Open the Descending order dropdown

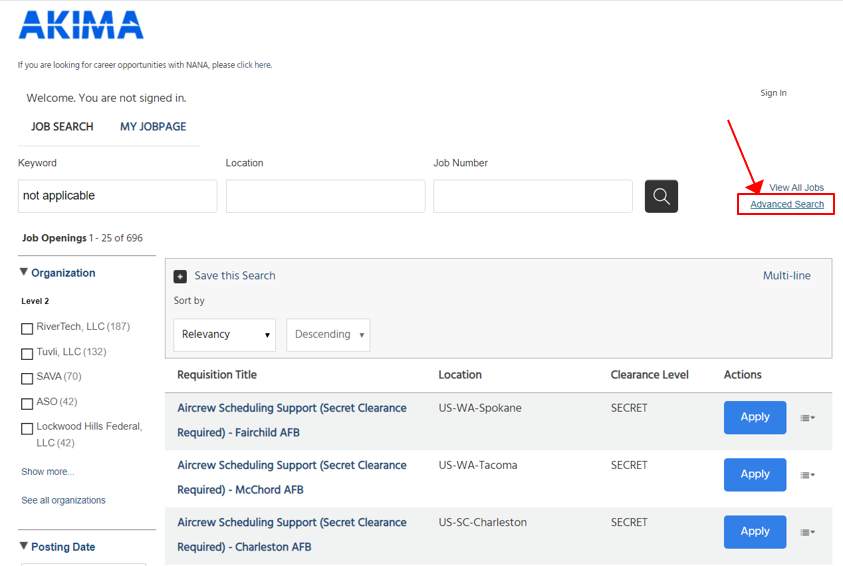[x=328, y=334]
